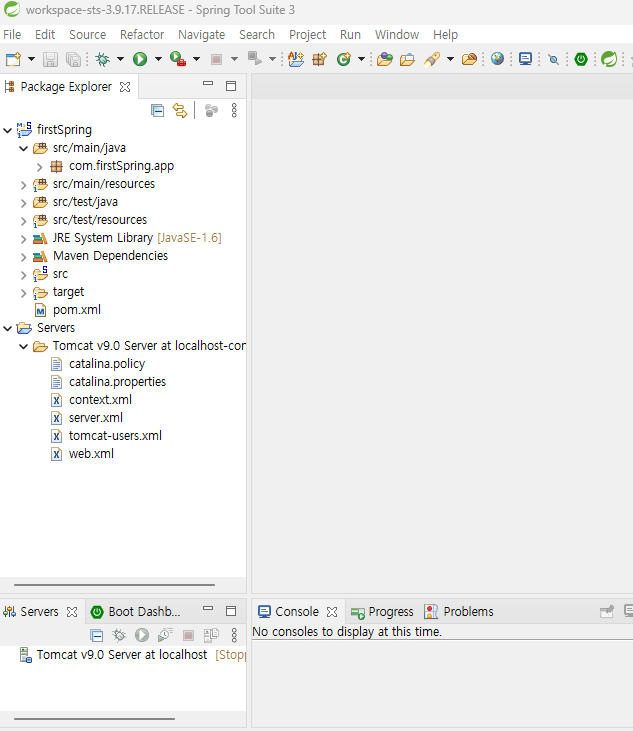Open the Run menu

pyautogui.click(x=351, y=34)
